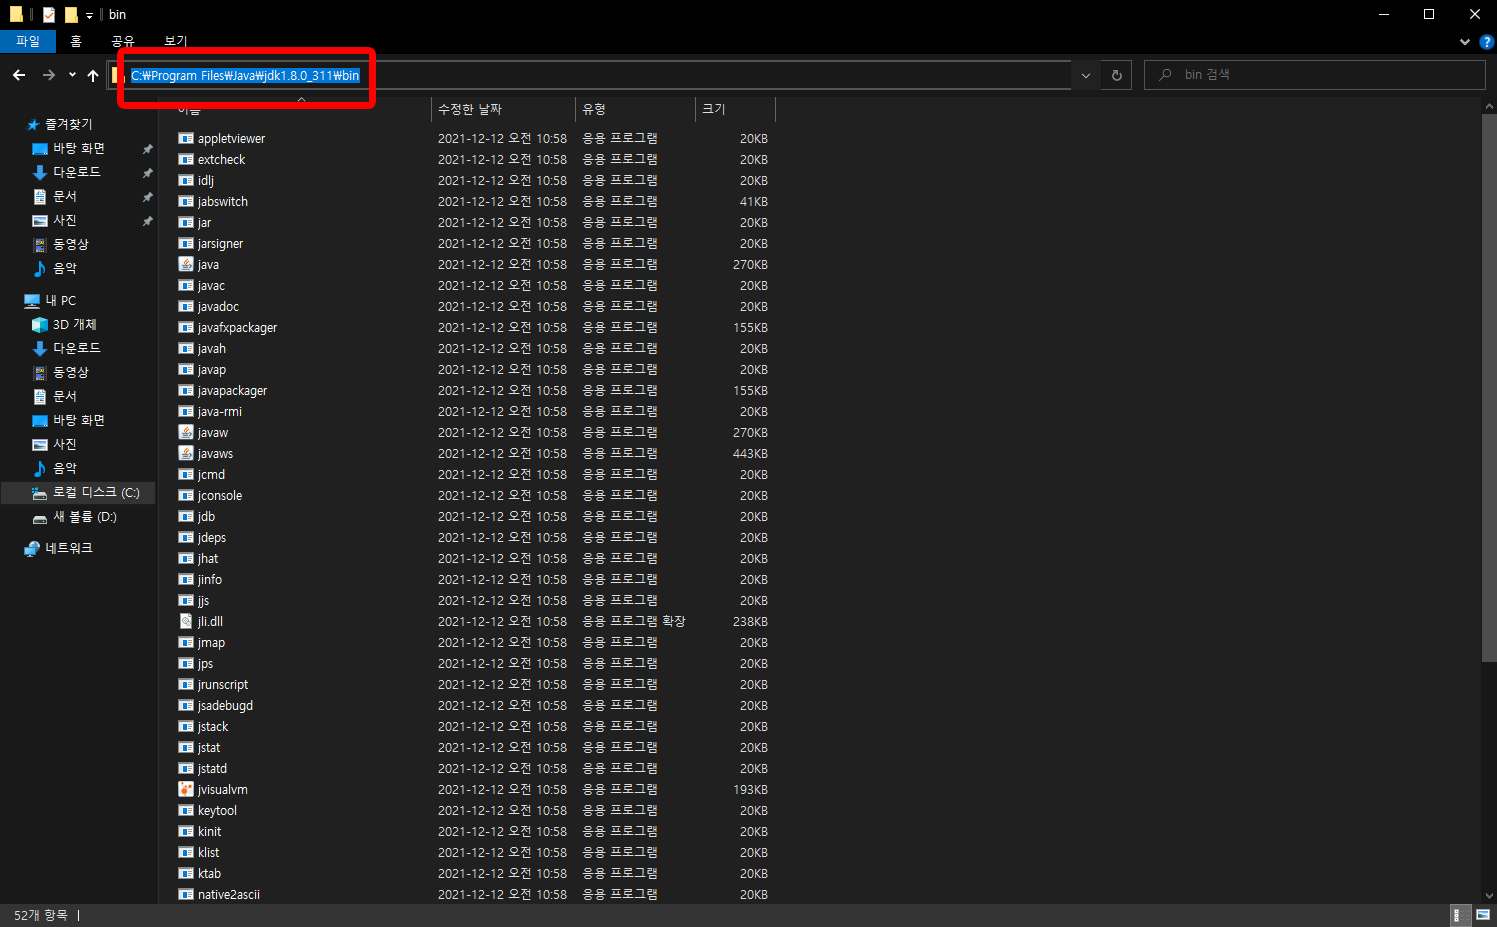Image resolution: width=1497 pixels, height=927 pixels.
Task: Go up one folder level
Action: click(x=93, y=75)
